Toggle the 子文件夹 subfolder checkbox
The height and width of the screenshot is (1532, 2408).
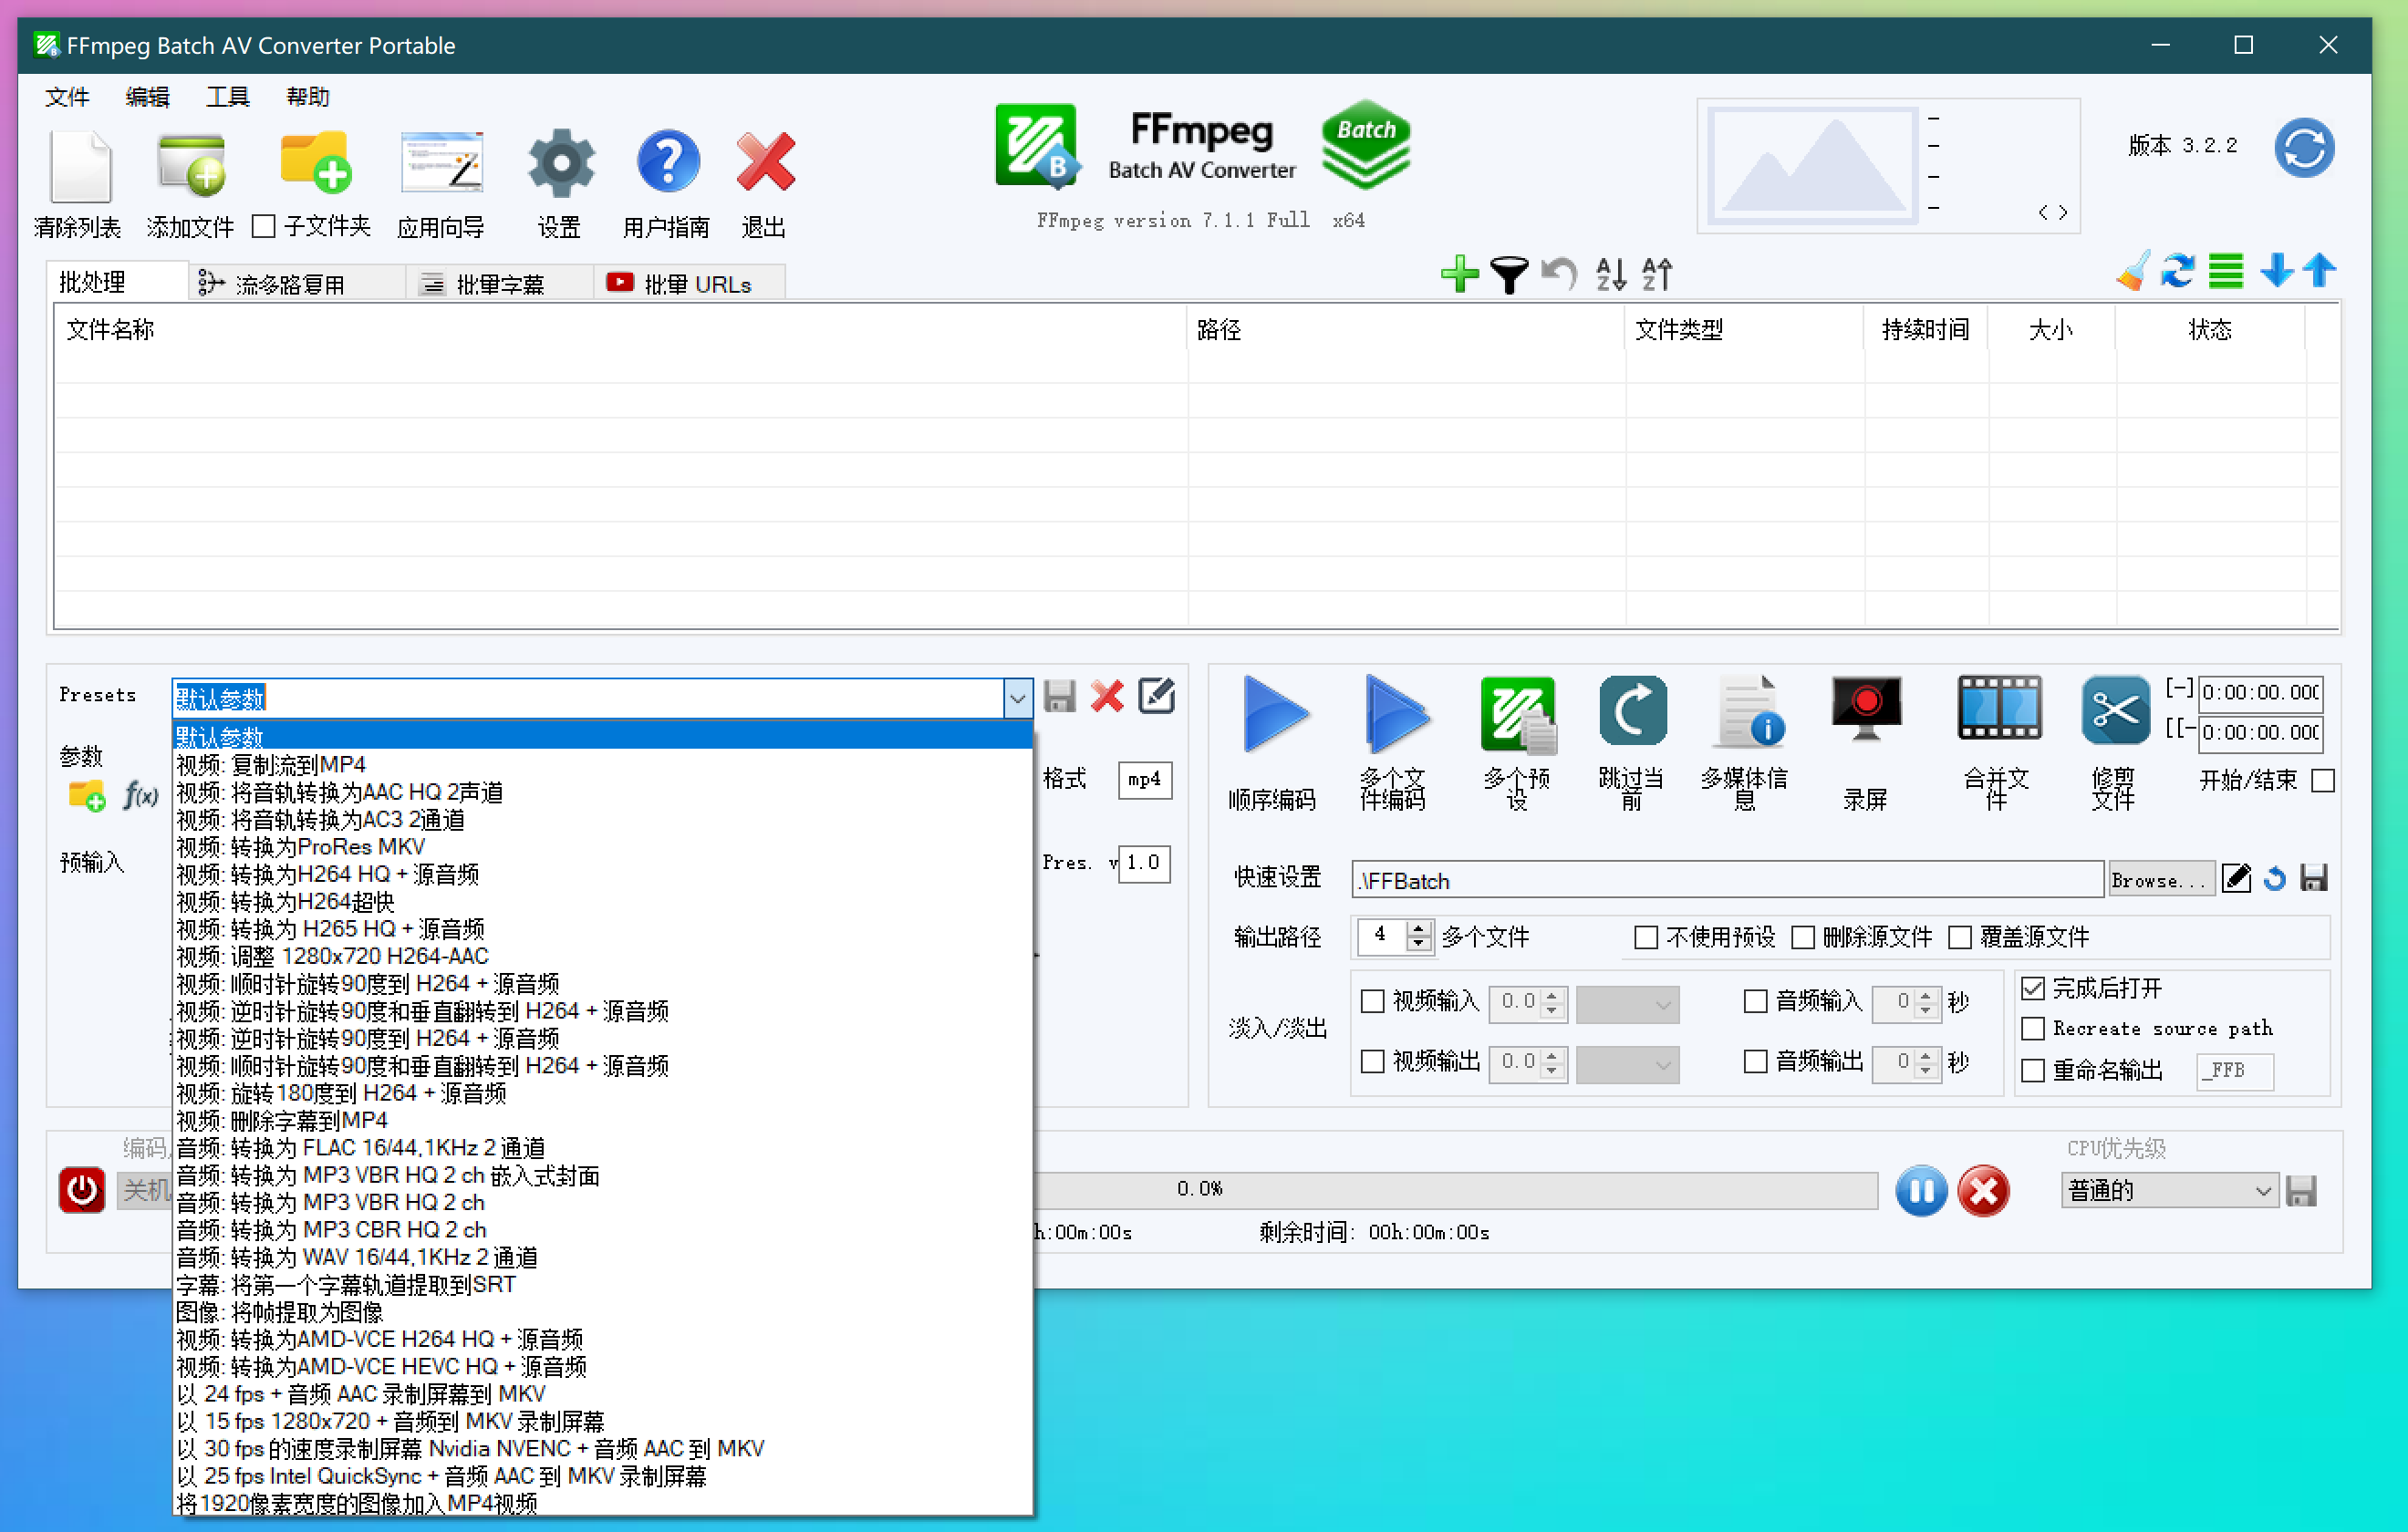click(264, 227)
